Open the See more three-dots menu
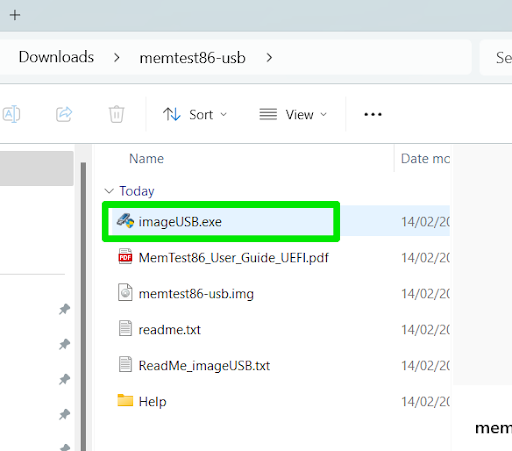 (373, 114)
